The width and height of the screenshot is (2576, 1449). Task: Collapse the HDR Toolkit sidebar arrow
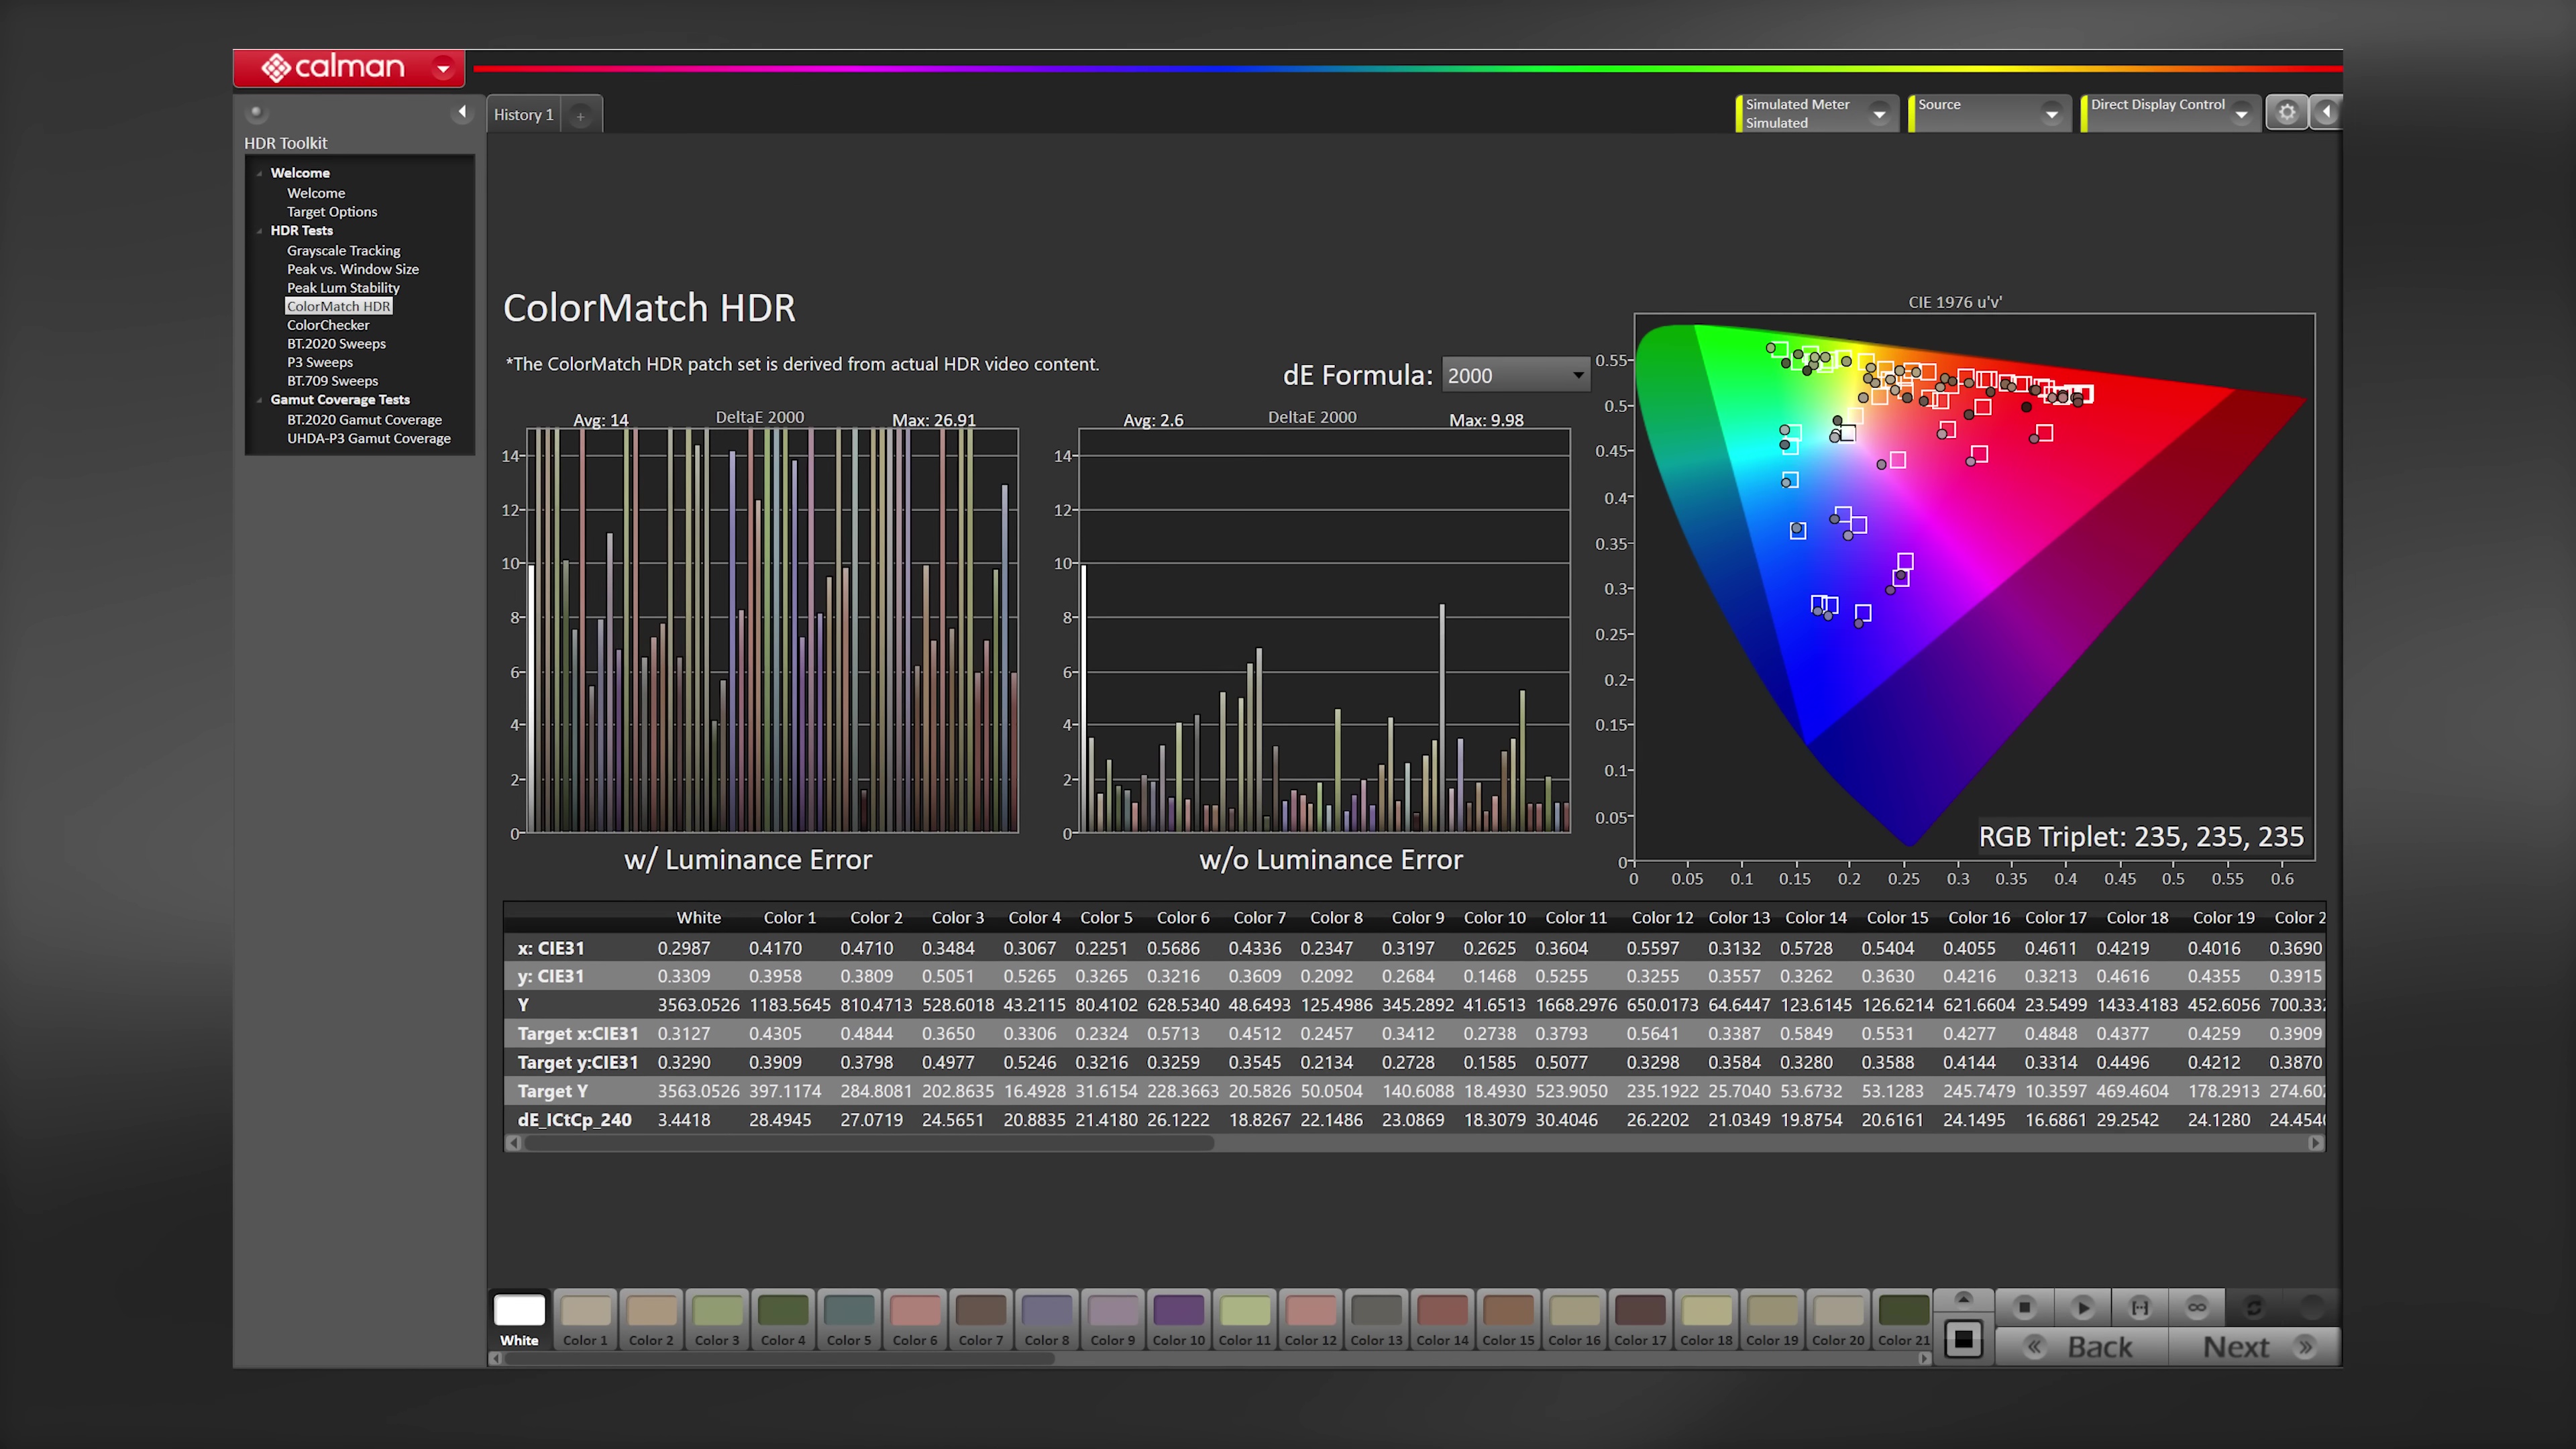coord(462,112)
